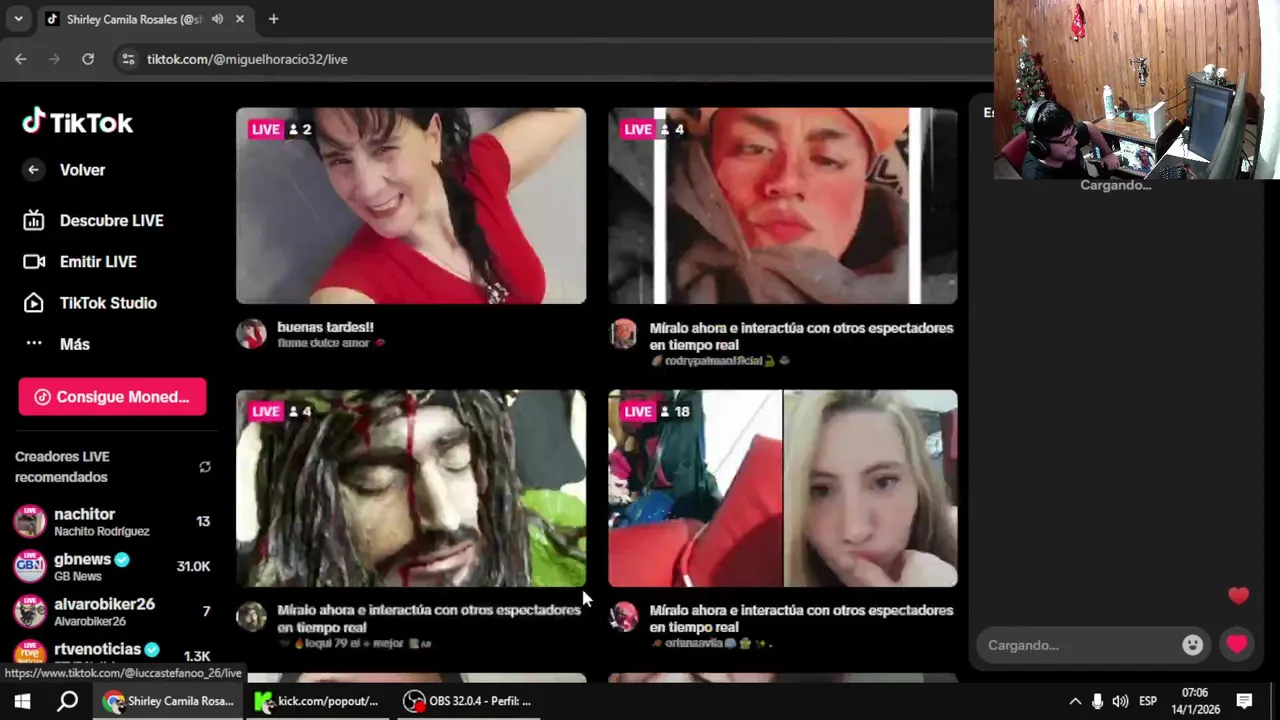The height and width of the screenshot is (720, 1280).
Task: Open gbnews LIVE avatar
Action: (29, 566)
